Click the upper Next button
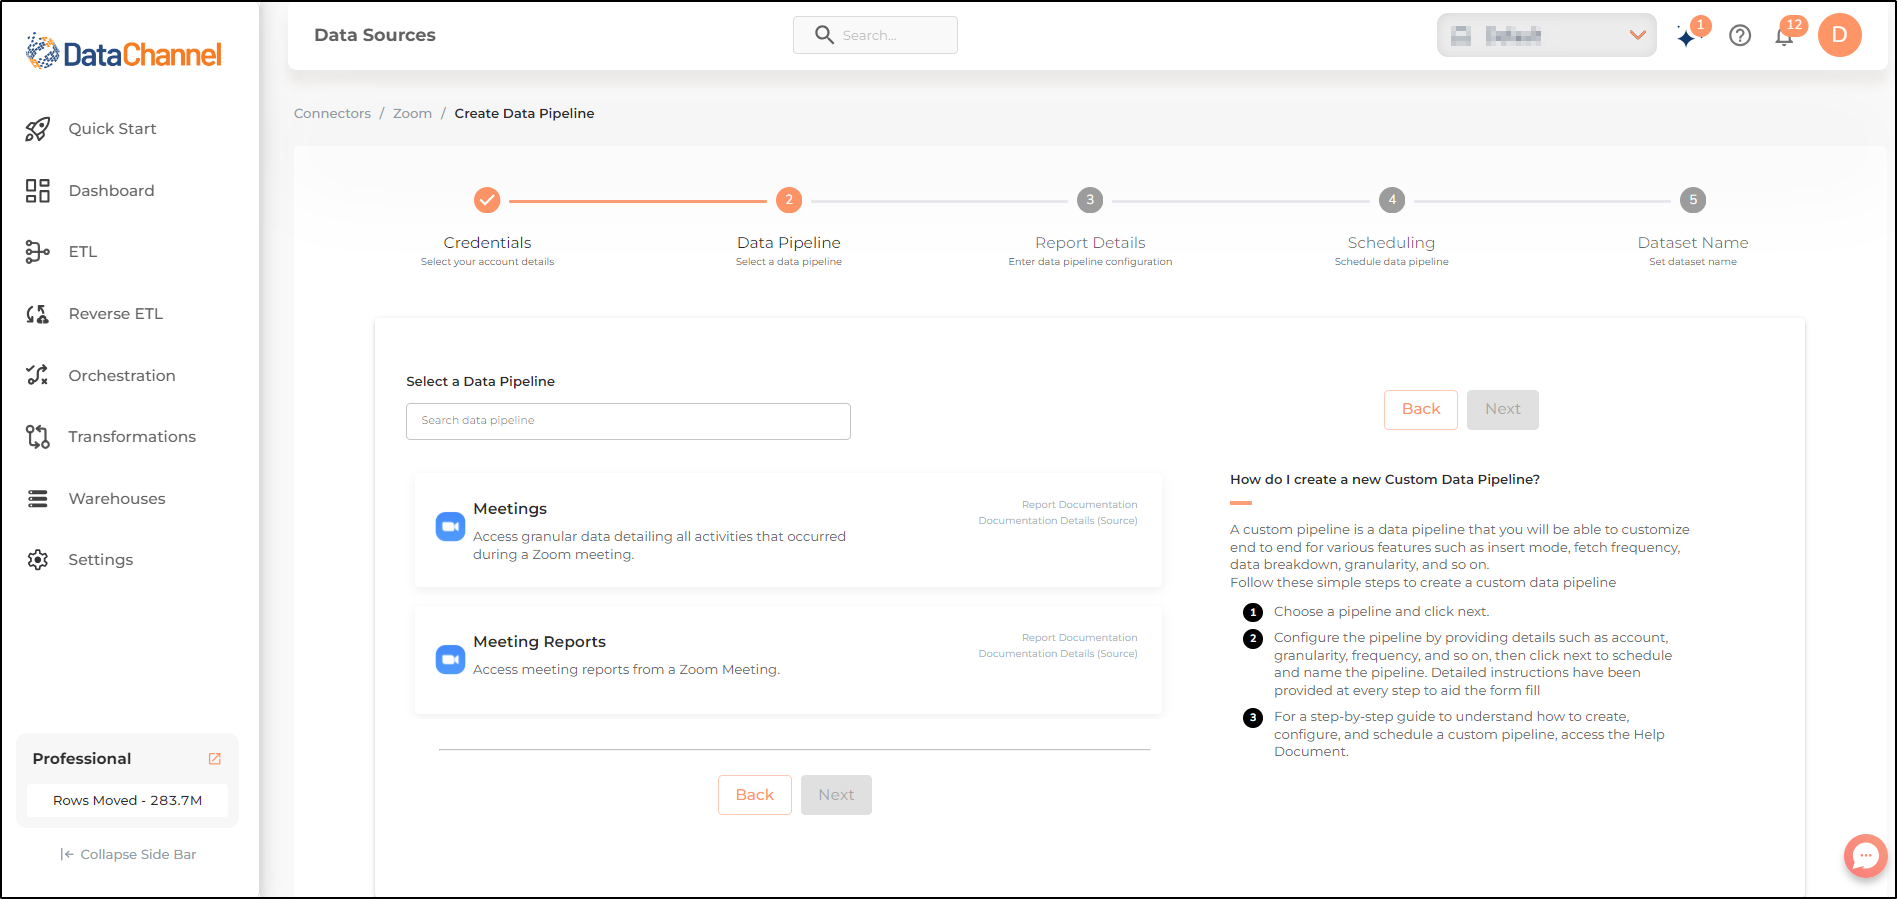Image resolution: width=1897 pixels, height=899 pixels. tap(1503, 410)
